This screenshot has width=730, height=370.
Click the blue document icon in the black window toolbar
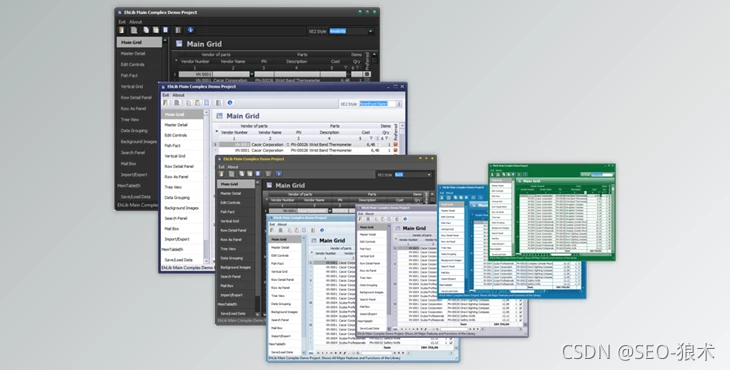coord(165,30)
